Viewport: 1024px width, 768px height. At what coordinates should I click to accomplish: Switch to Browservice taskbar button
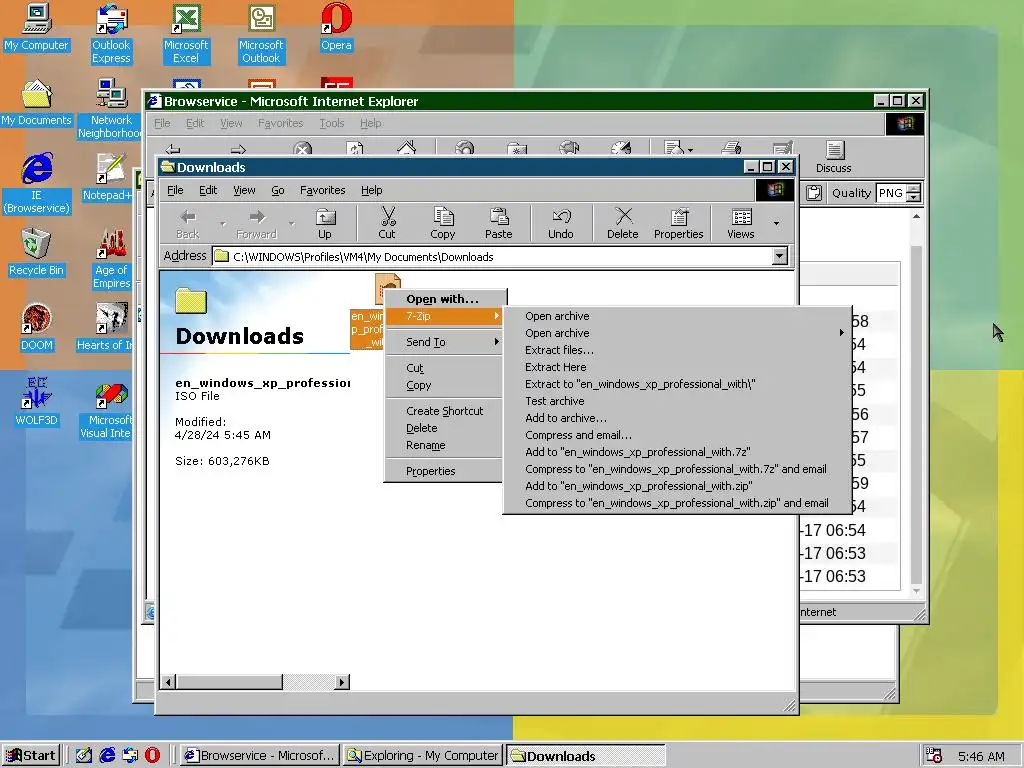click(x=260, y=756)
